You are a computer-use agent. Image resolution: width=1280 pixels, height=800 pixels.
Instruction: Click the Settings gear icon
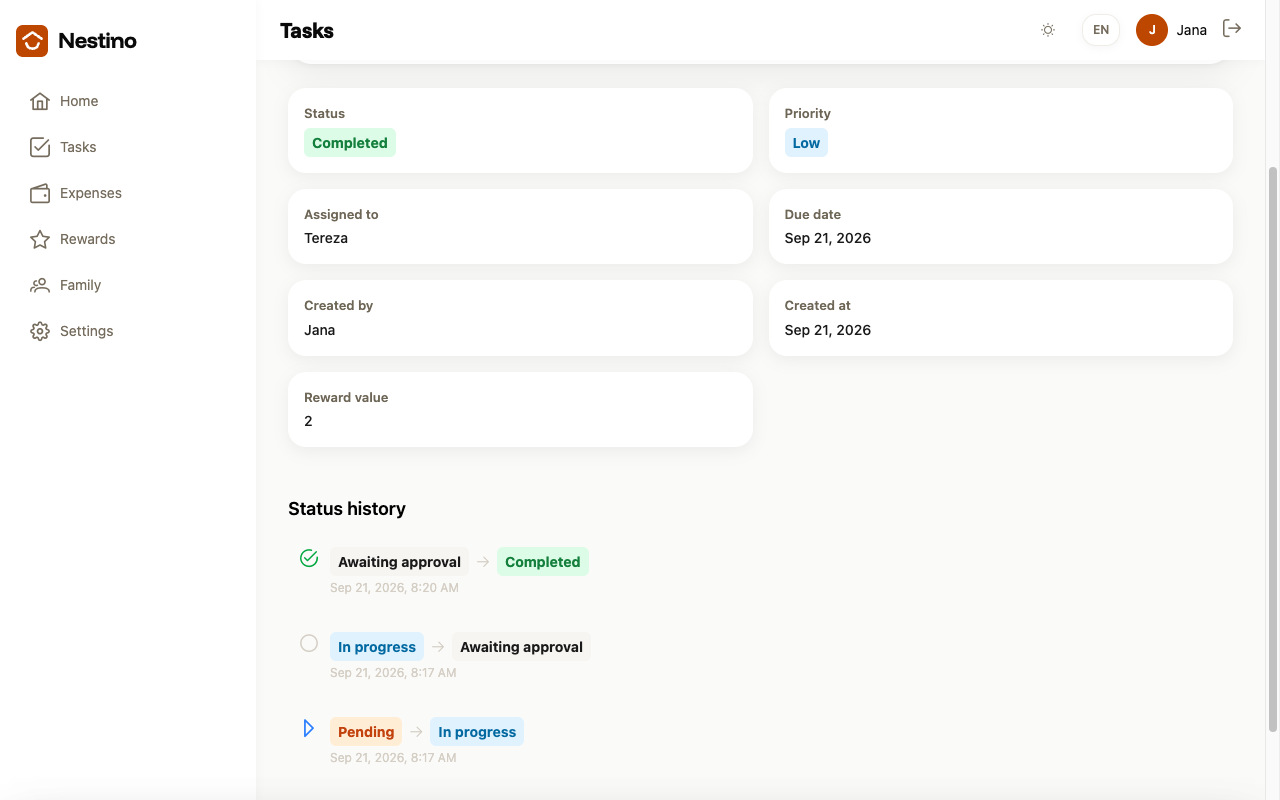[40, 331]
